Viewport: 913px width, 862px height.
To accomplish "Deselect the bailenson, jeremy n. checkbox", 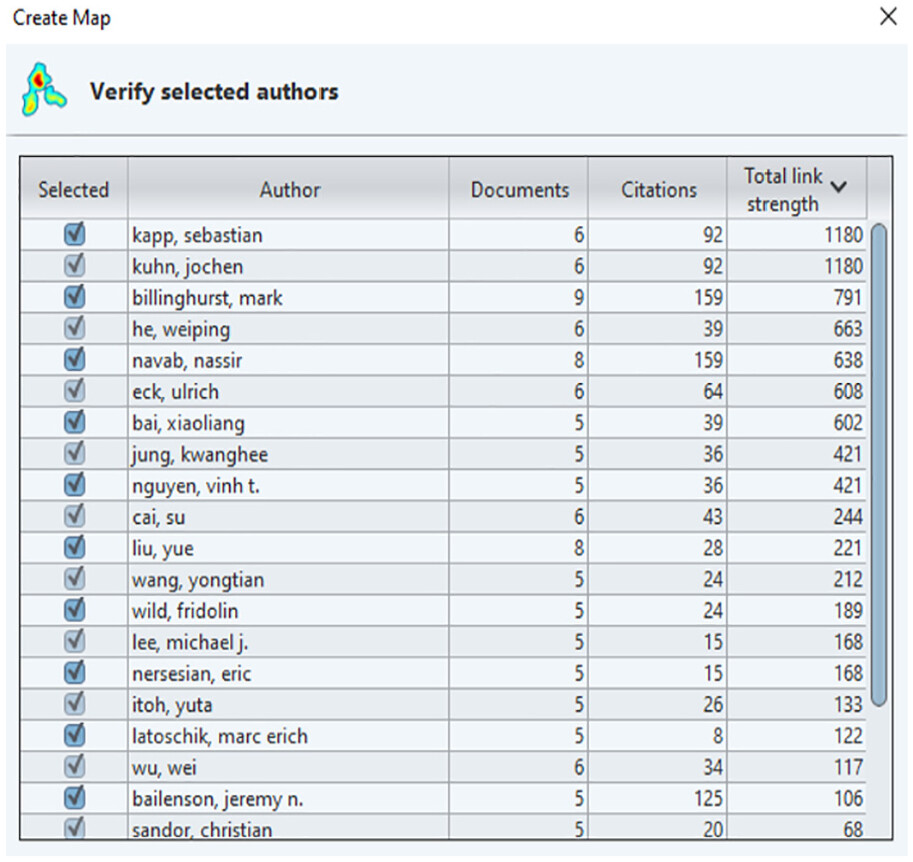I will [x=74, y=798].
